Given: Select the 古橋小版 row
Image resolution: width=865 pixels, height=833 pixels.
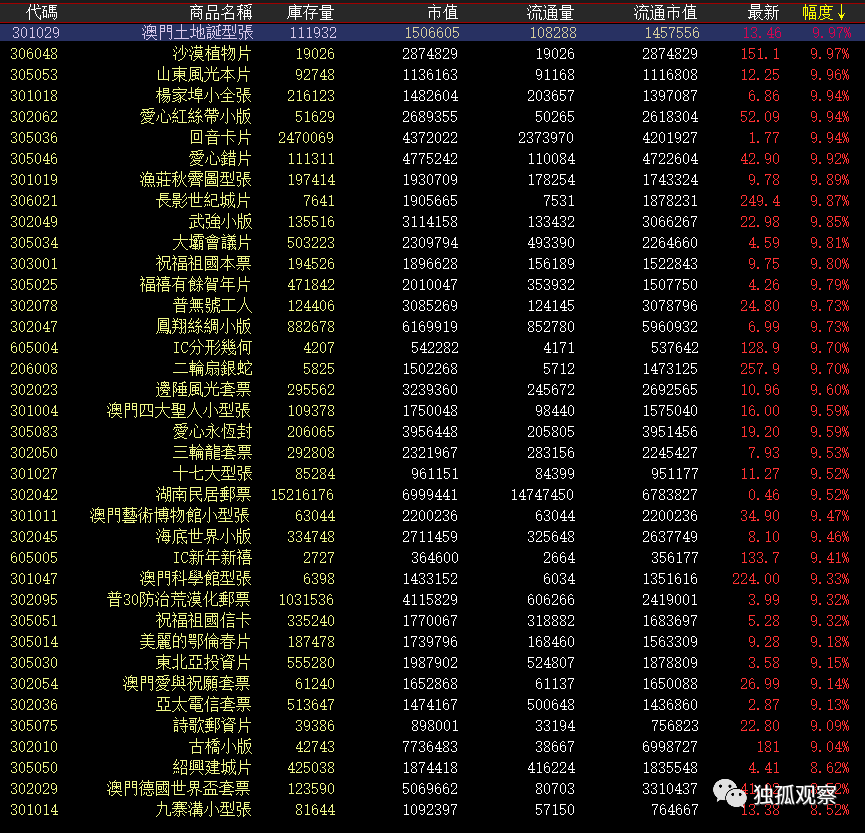Looking at the screenshot, I should (432, 746).
